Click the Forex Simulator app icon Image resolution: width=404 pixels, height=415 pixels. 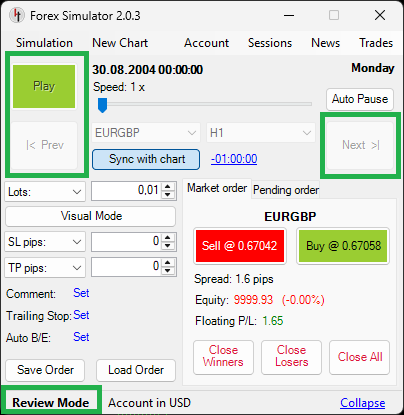[17, 15]
